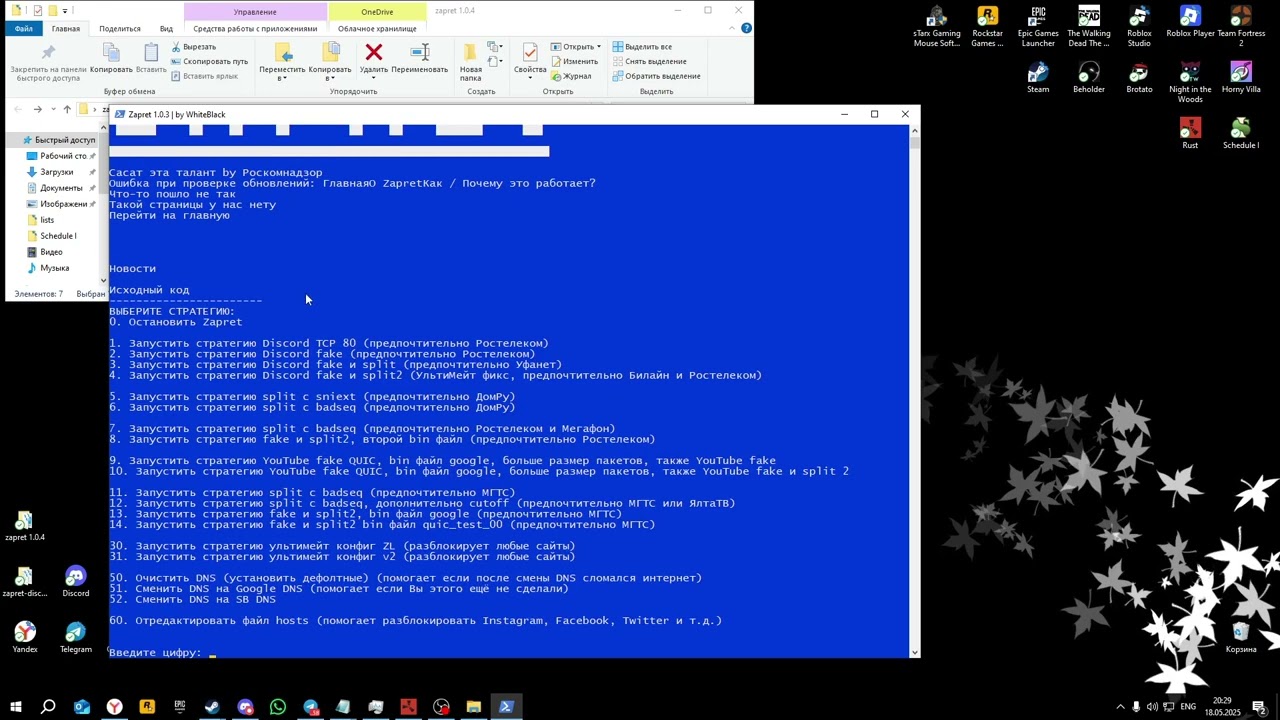
Task: Click the ENG input language indicator
Action: click(1188, 707)
